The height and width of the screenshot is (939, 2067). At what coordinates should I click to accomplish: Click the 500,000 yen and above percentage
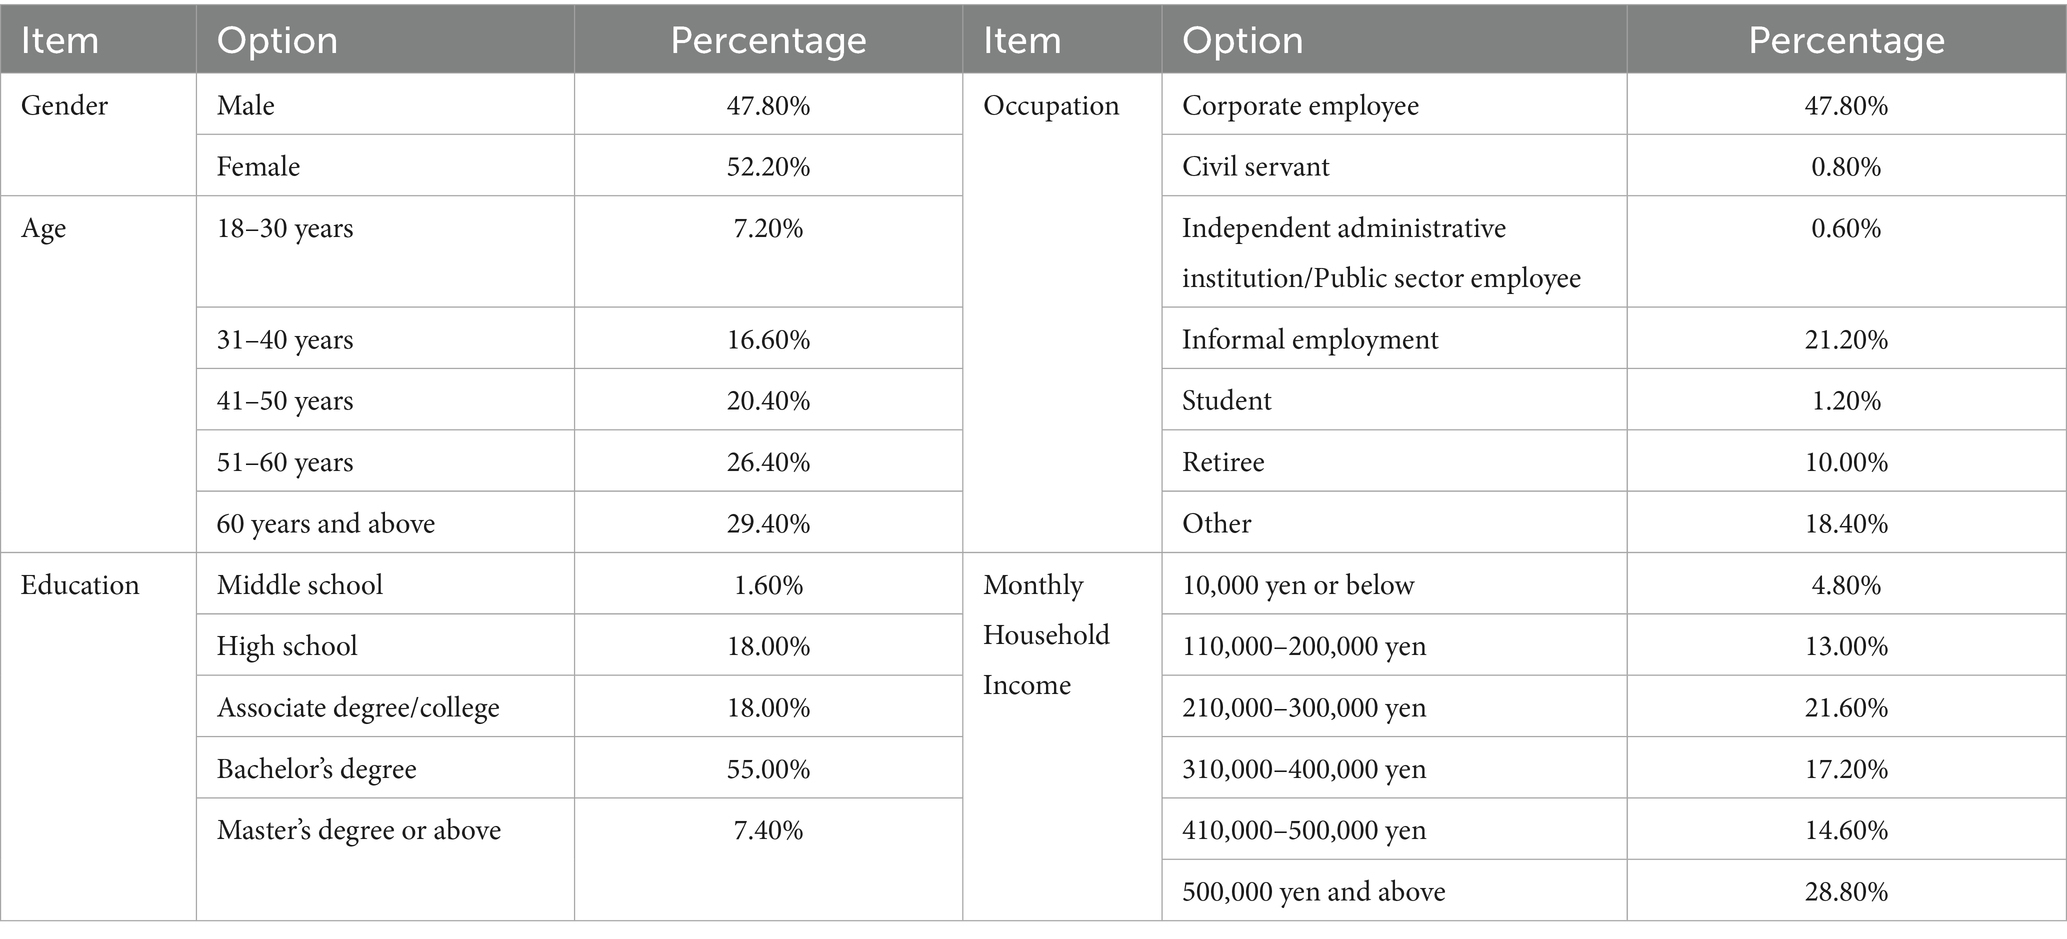click(x=1846, y=892)
